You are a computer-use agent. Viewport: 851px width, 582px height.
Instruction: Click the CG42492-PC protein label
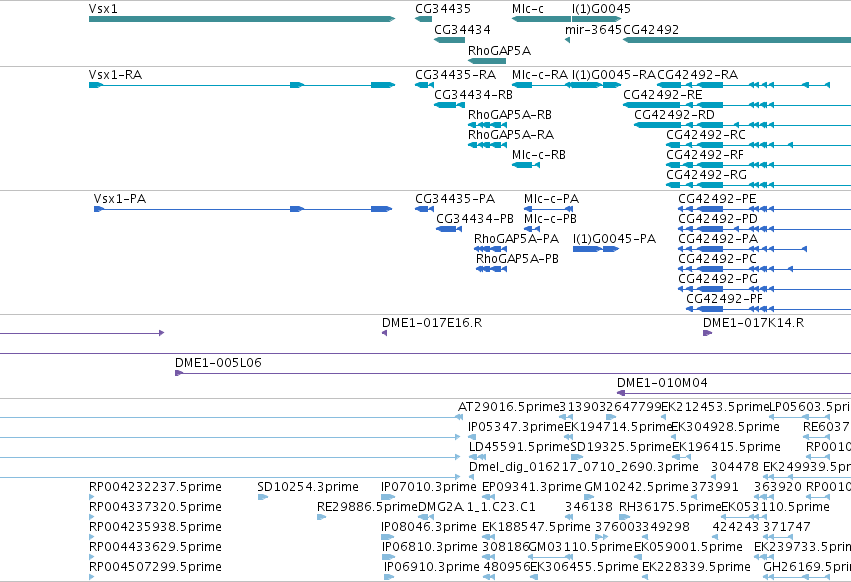[x=717, y=258]
